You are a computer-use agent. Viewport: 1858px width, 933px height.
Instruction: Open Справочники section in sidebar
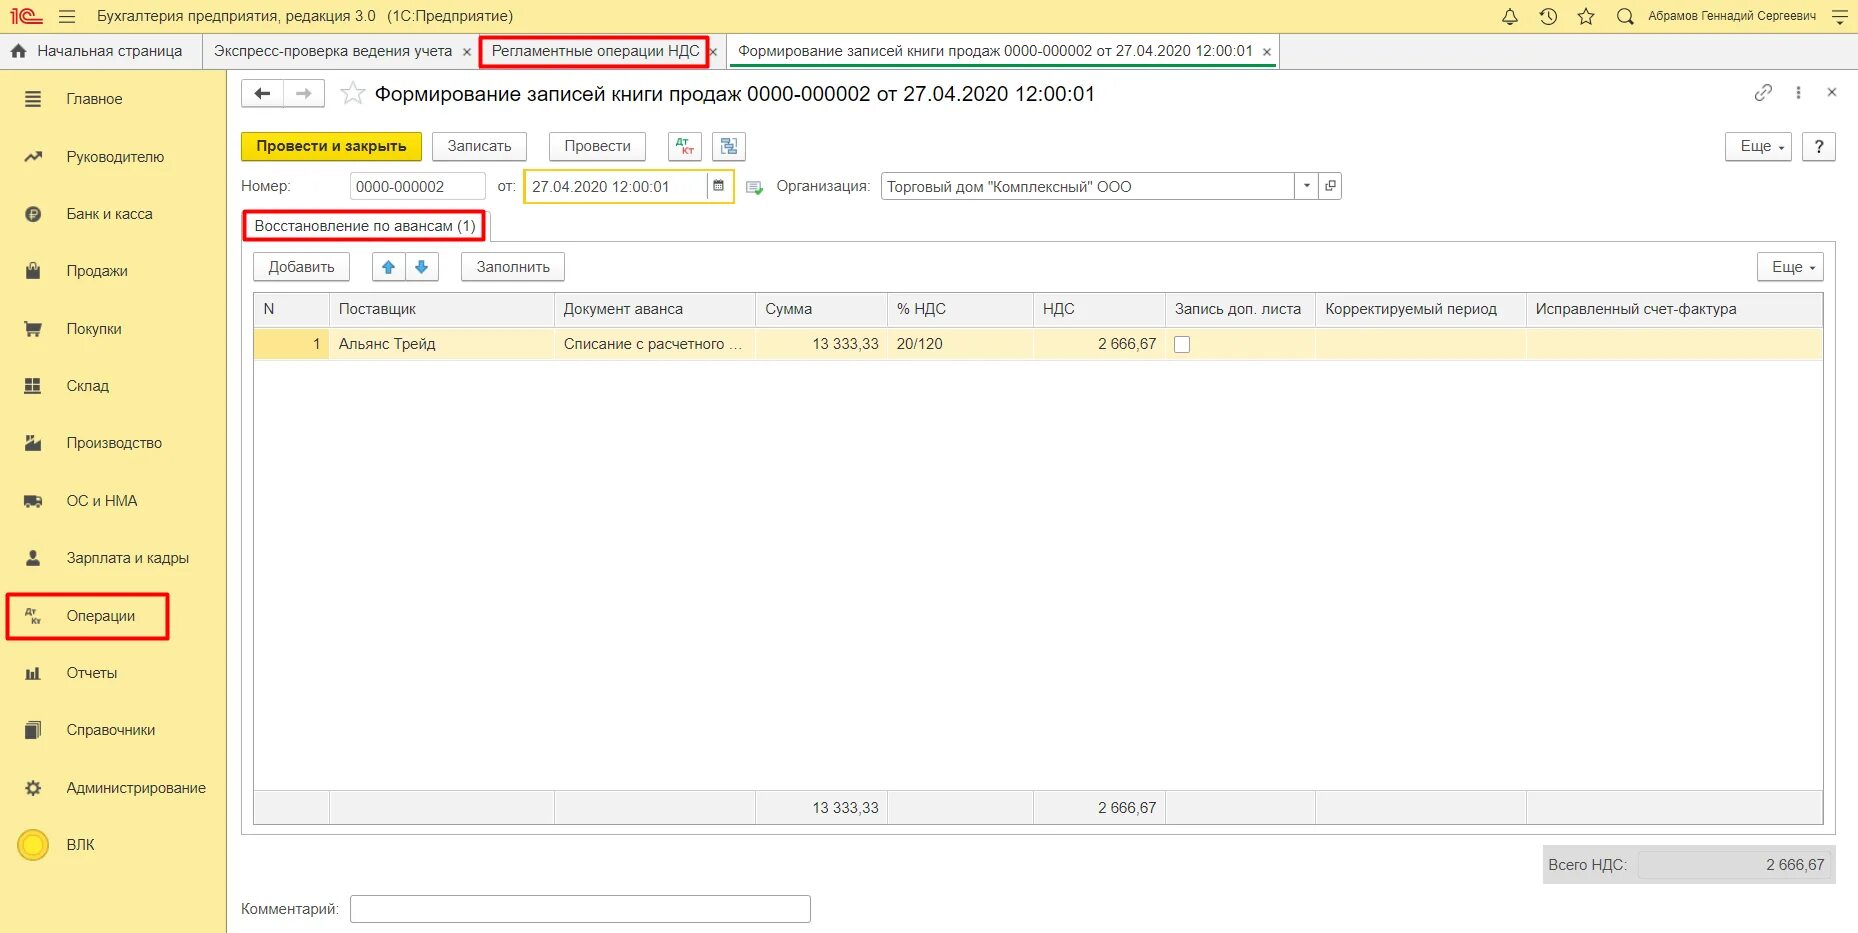tap(113, 730)
